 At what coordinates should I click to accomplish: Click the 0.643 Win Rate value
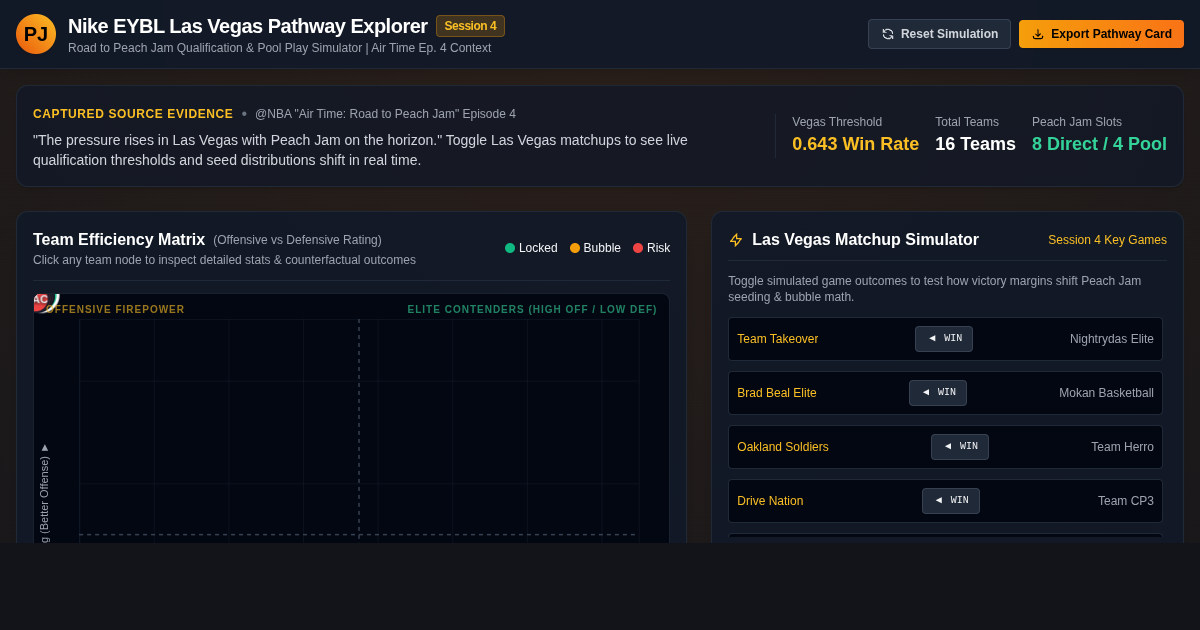855,144
